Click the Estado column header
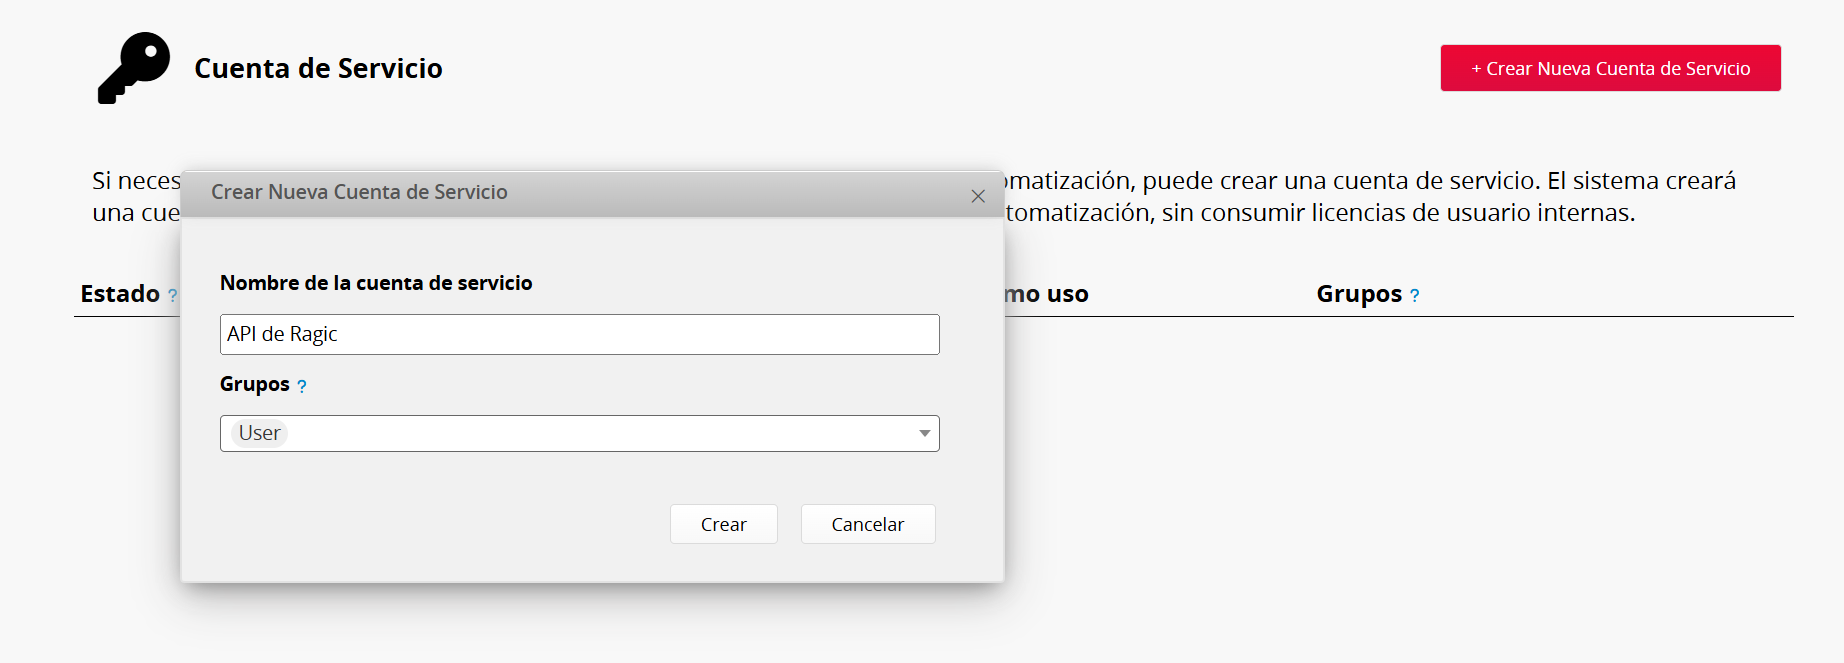This screenshot has height=663, width=1844. coord(120,294)
